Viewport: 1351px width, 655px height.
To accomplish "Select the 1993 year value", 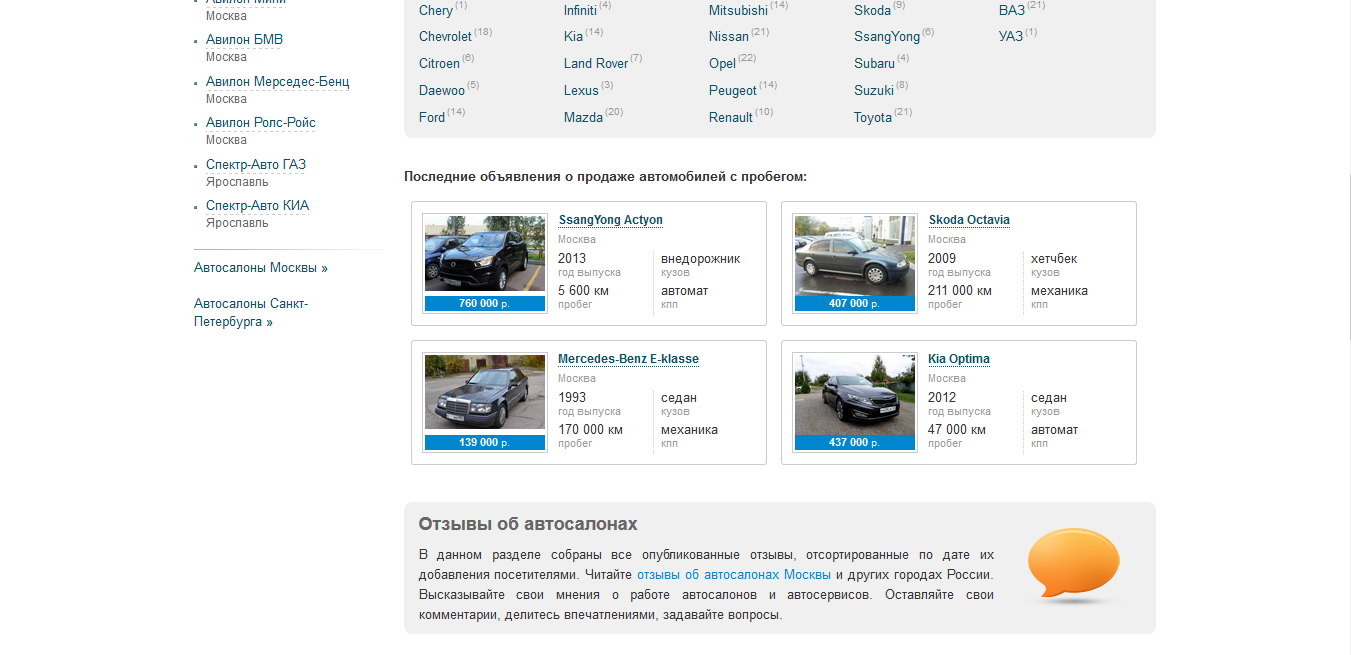I will (572, 397).
